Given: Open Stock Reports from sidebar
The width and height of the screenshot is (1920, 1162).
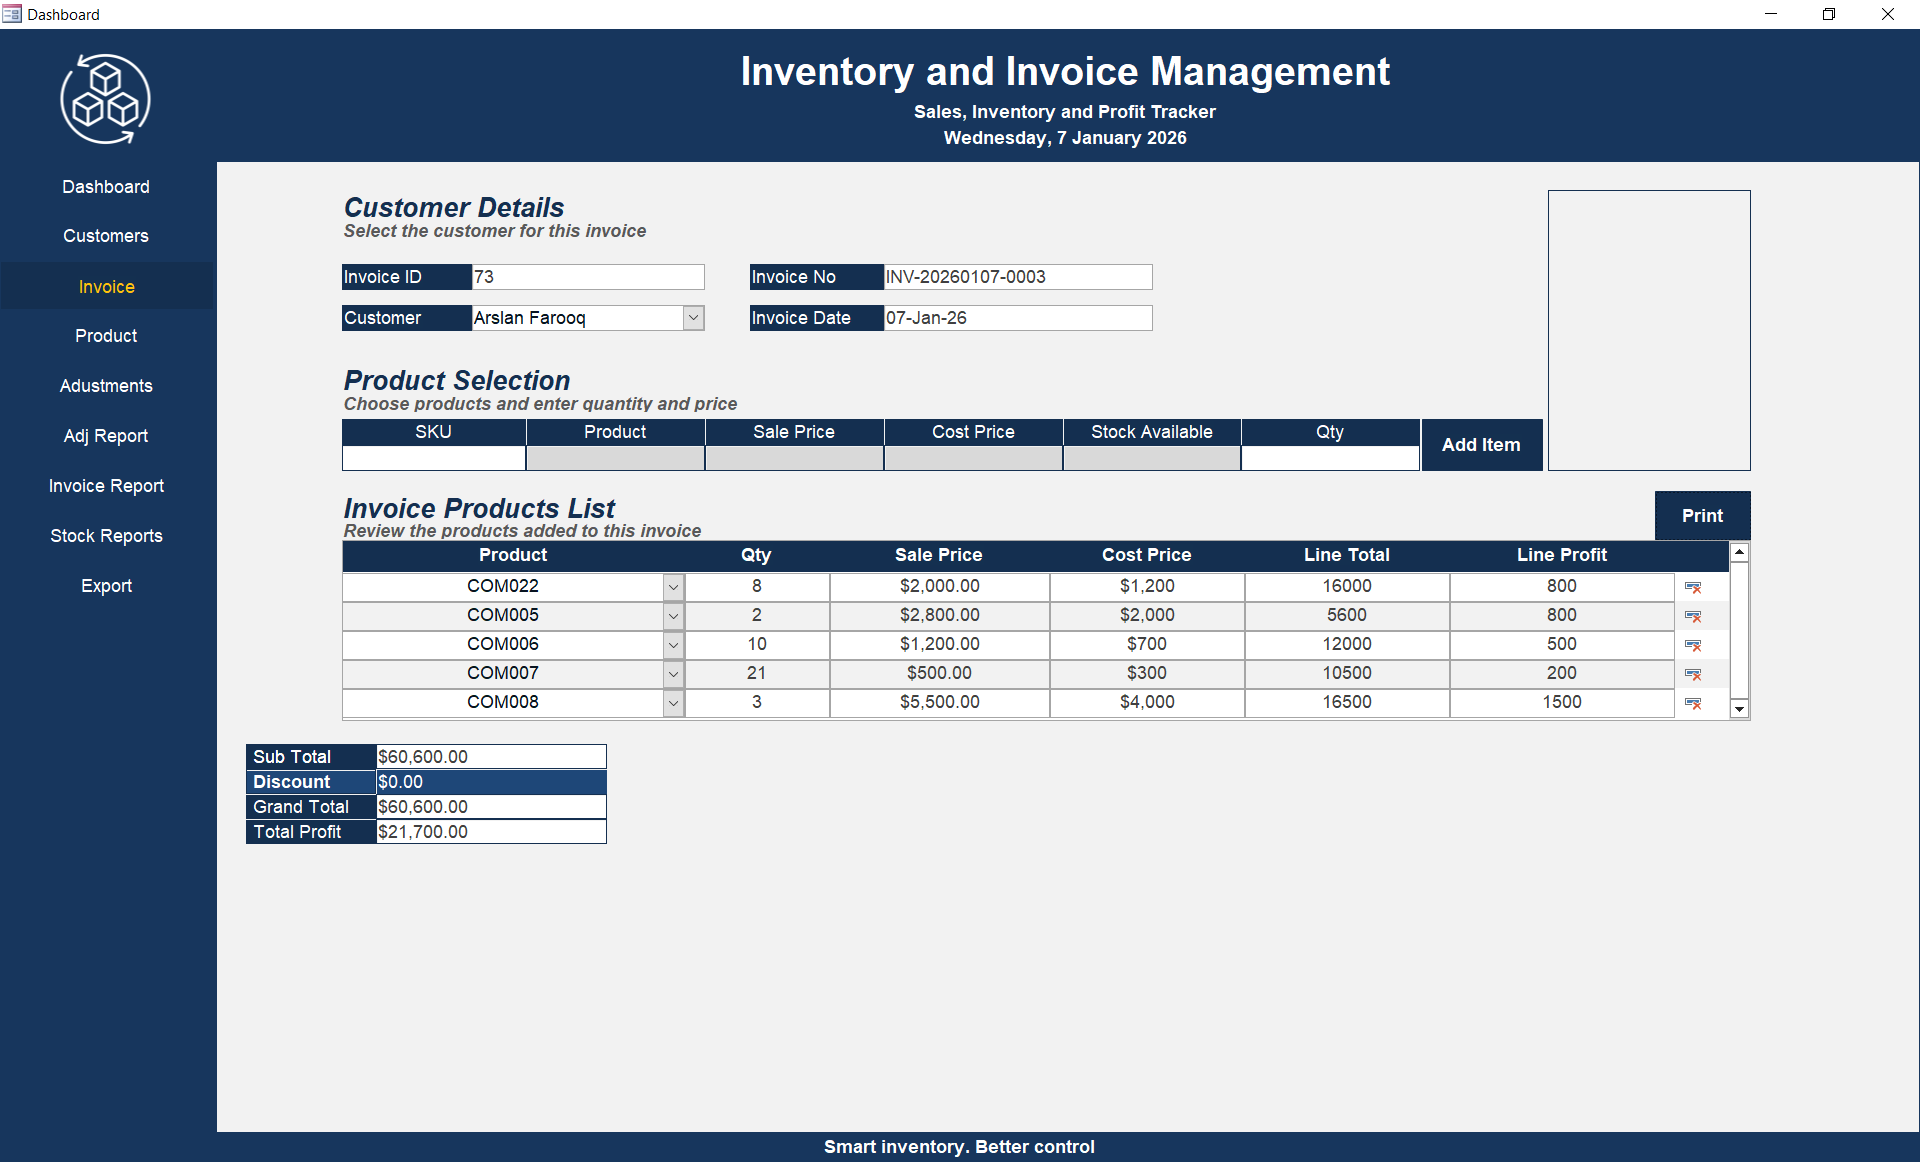Looking at the screenshot, I should pyautogui.click(x=106, y=536).
